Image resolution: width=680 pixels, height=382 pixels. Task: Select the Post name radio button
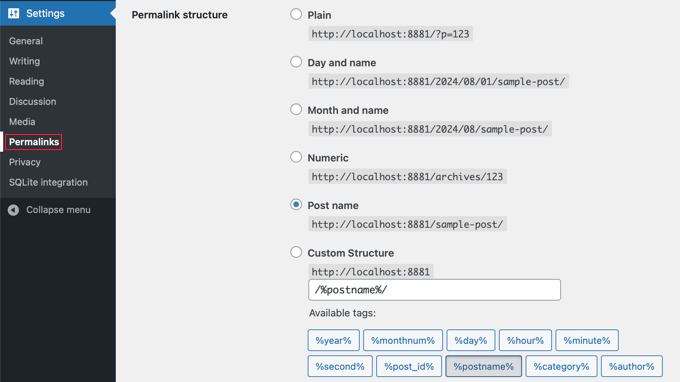(296, 205)
